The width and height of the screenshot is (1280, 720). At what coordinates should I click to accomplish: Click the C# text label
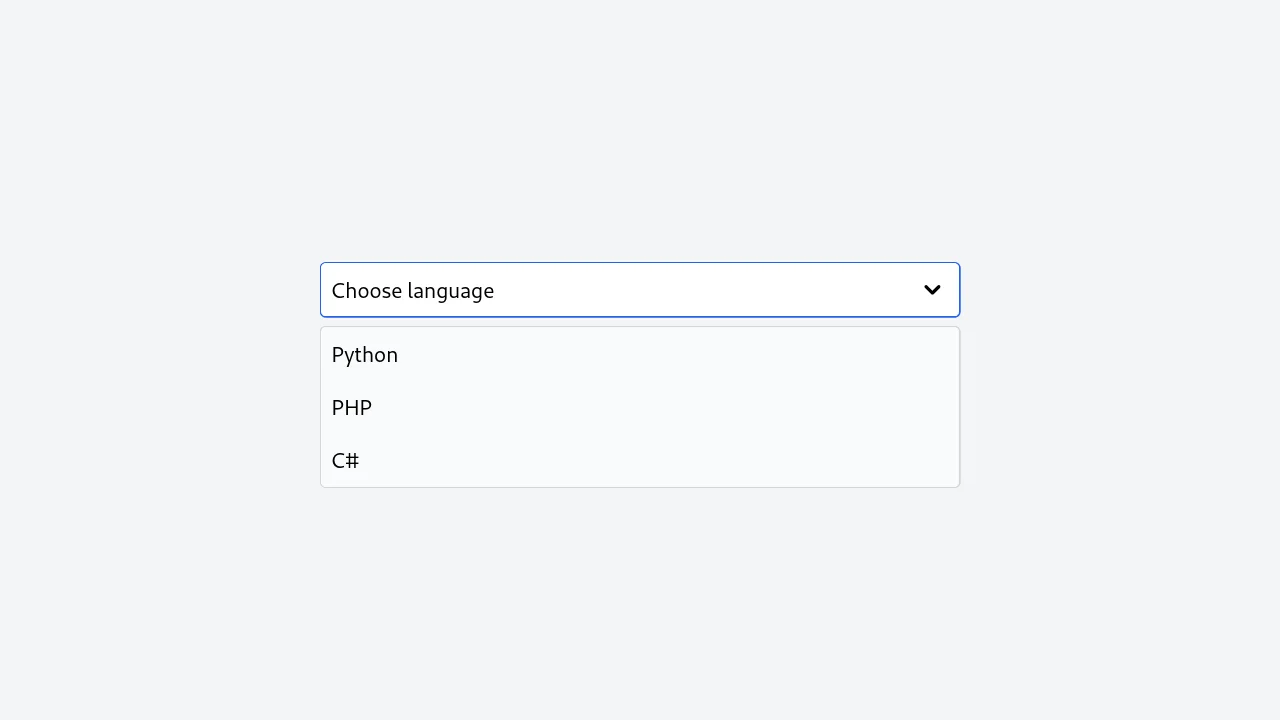click(x=345, y=461)
